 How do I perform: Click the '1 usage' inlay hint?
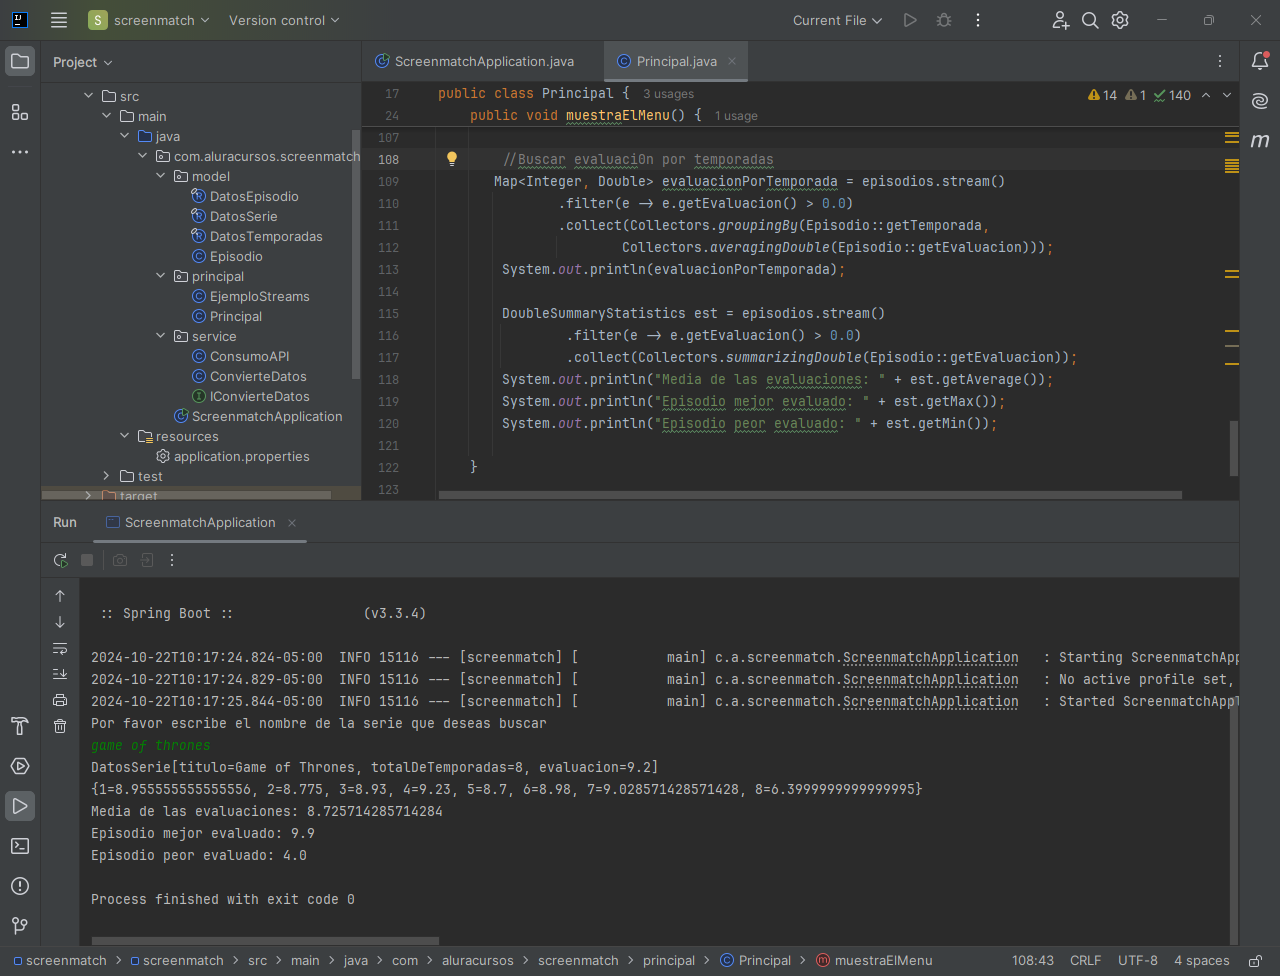736,116
